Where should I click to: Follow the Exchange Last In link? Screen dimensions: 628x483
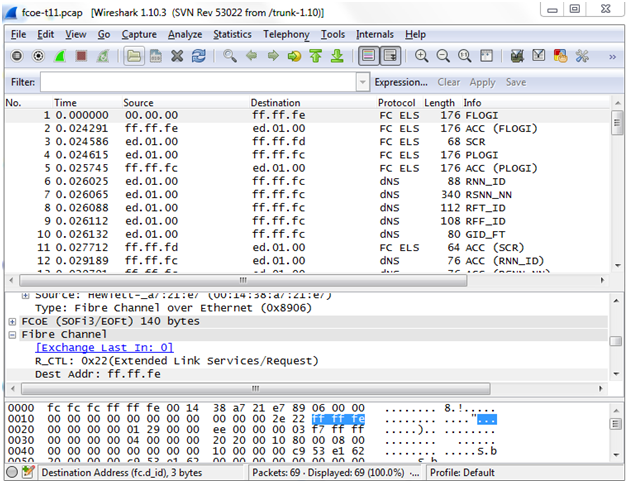[104, 347]
